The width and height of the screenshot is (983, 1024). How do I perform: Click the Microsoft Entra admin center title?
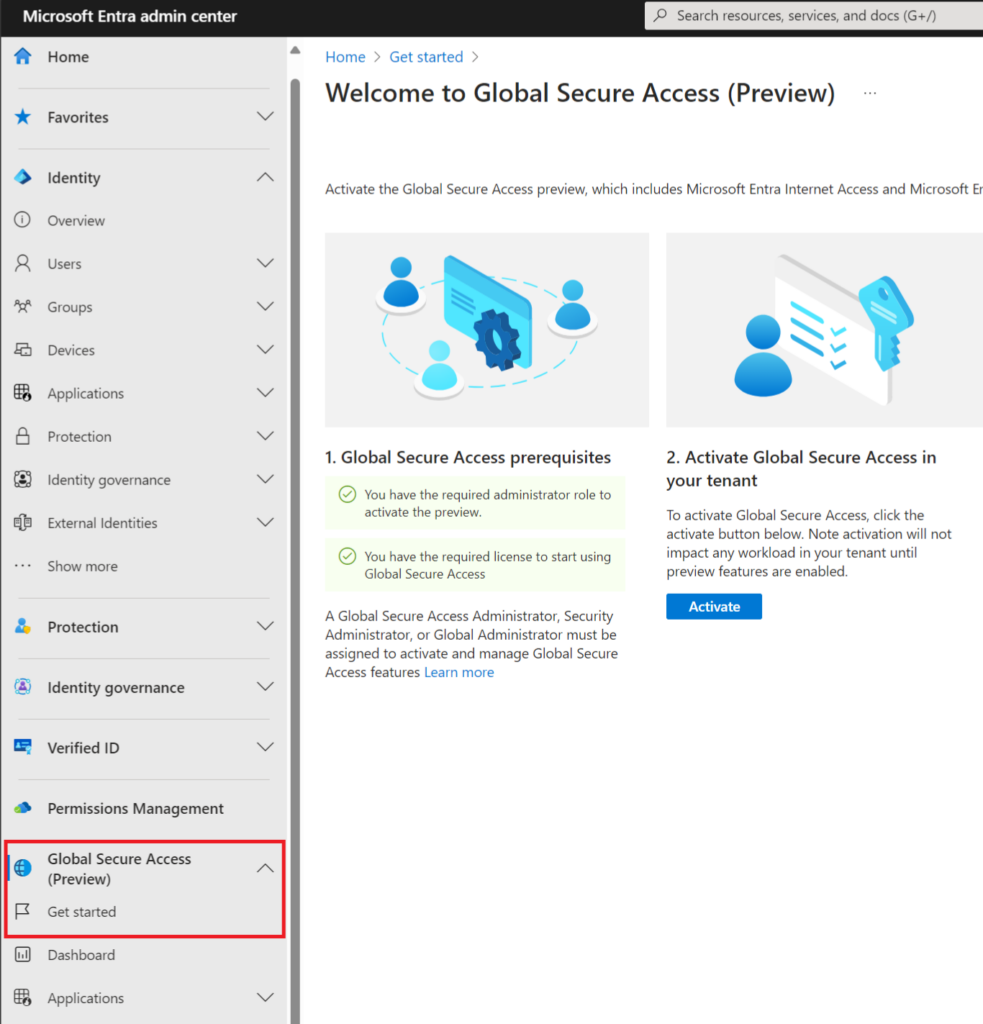[129, 16]
